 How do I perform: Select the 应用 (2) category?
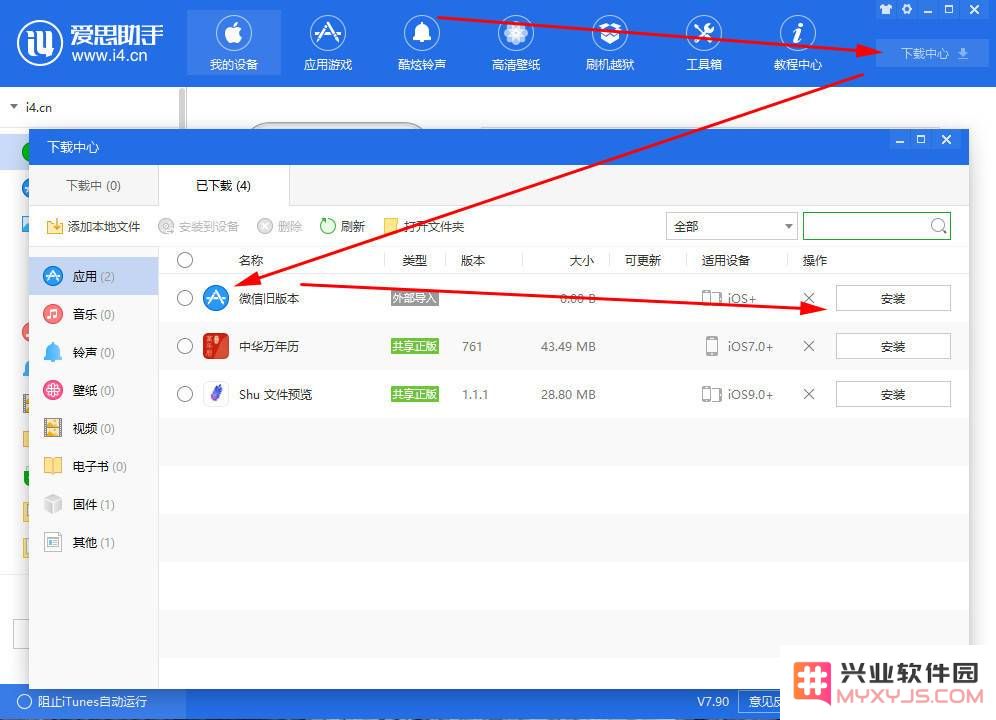[93, 276]
